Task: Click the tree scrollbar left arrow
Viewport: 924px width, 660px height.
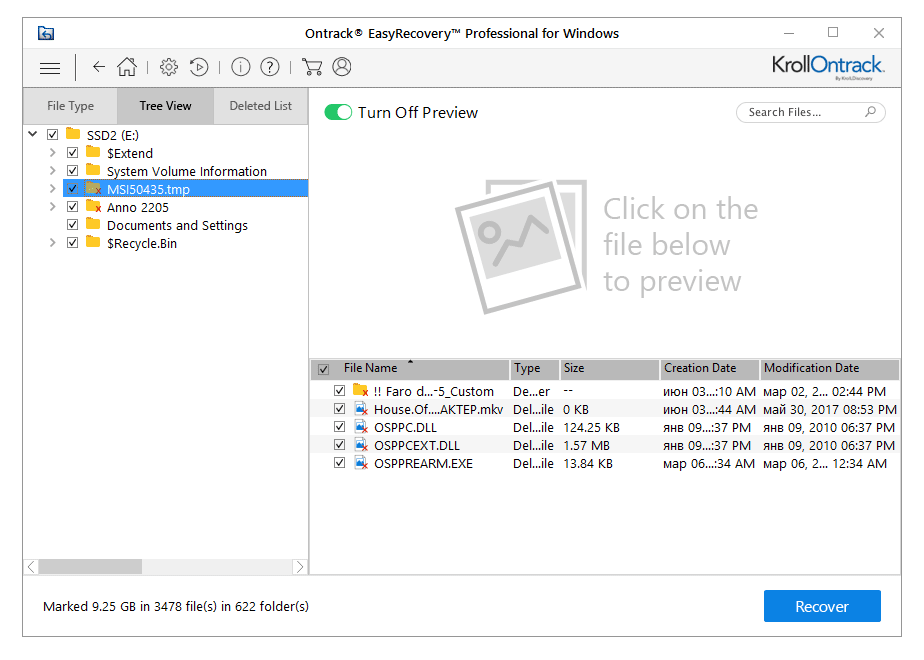Action: click(x=31, y=567)
